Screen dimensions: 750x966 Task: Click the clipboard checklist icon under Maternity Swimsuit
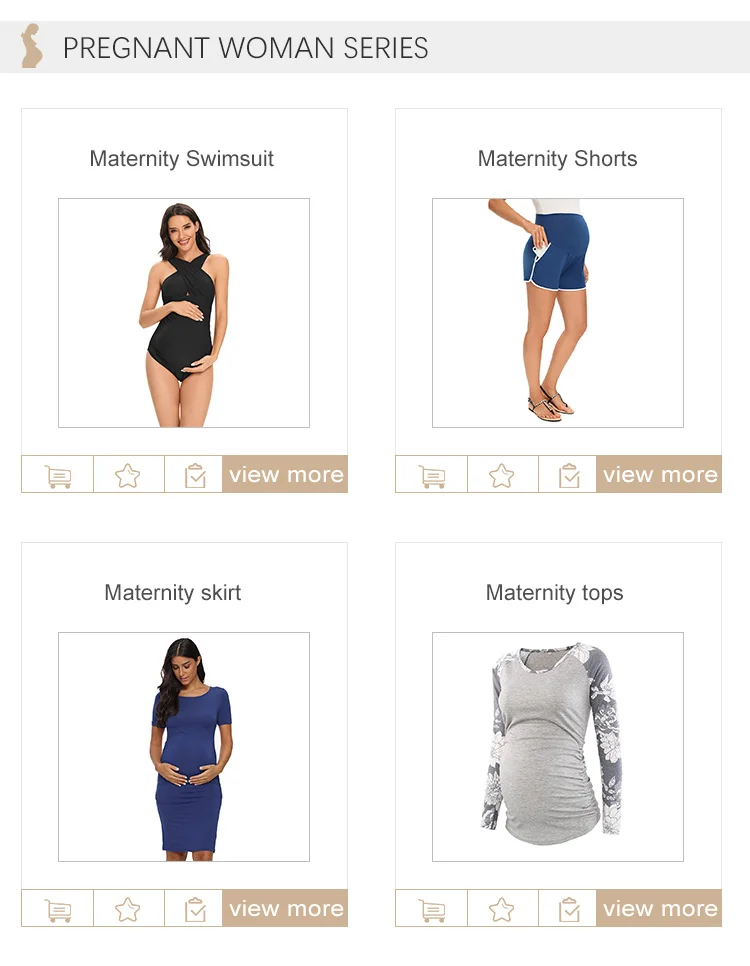195,476
